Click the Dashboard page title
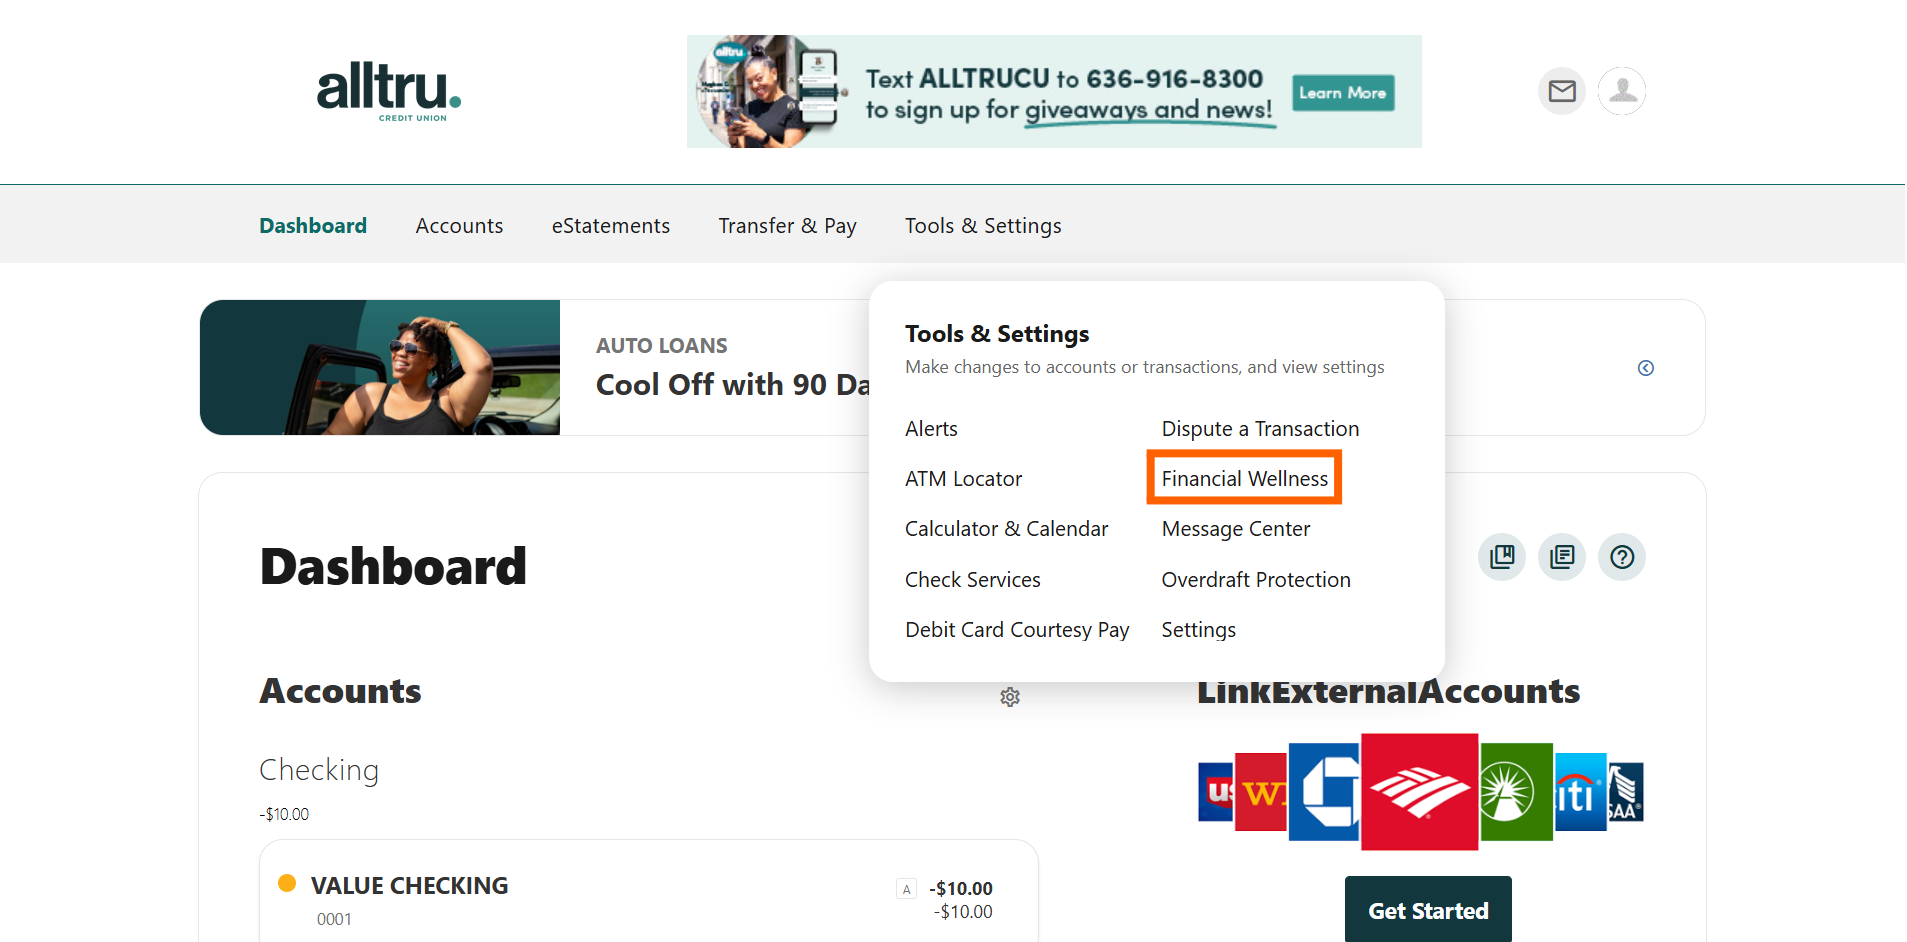Viewport: 1907px width, 942px height. [x=393, y=567]
